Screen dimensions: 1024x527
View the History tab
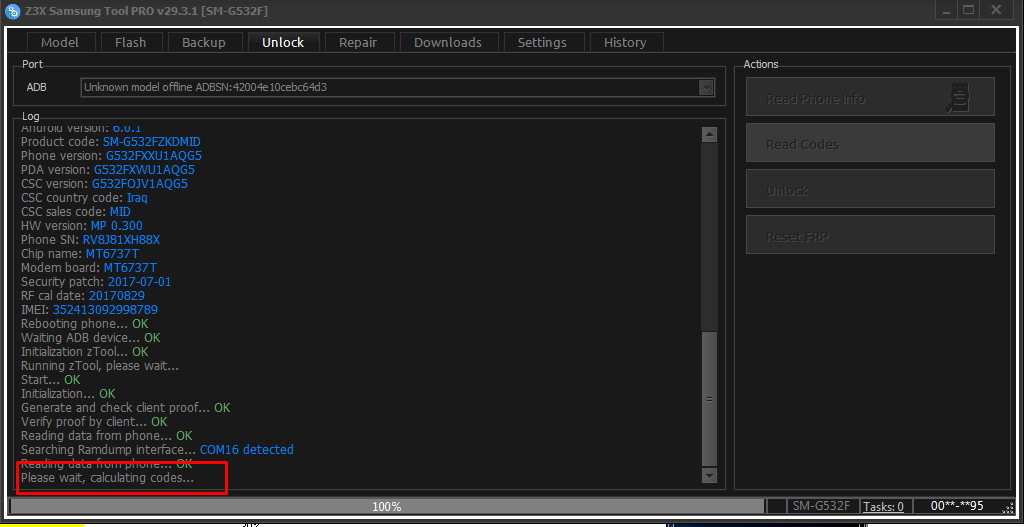(x=625, y=42)
